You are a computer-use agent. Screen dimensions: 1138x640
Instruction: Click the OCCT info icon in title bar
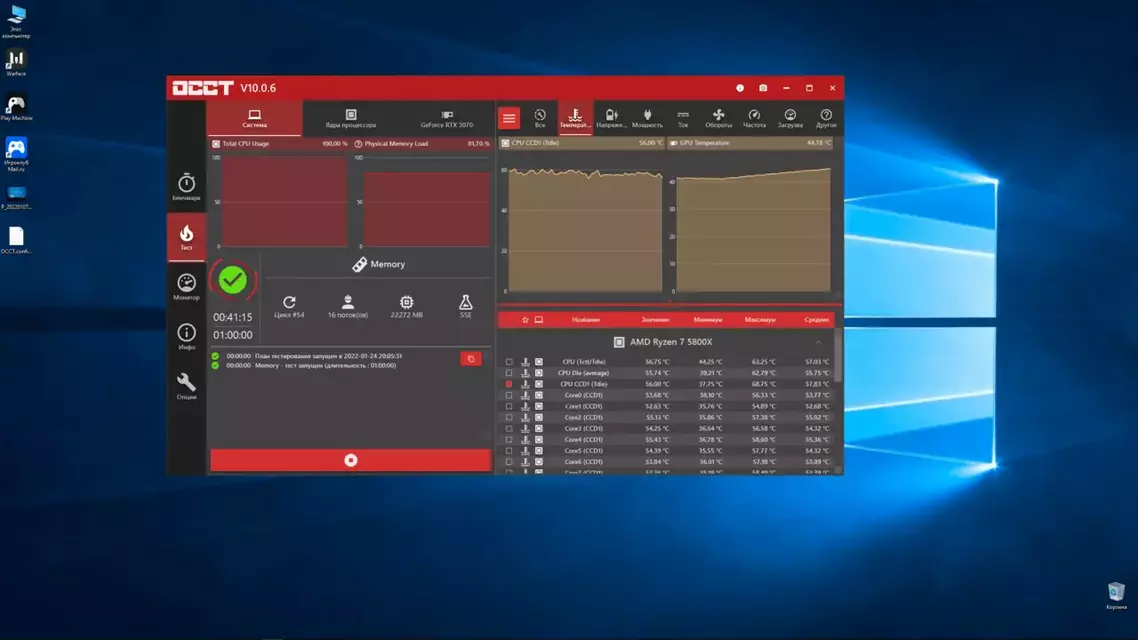click(x=740, y=88)
